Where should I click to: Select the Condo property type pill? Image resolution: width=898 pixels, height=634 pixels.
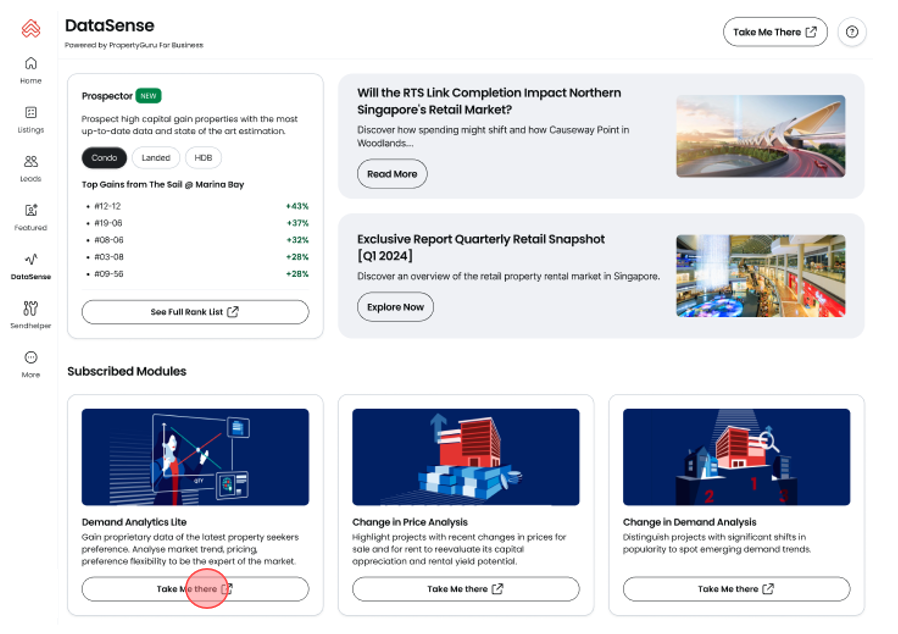pos(104,157)
